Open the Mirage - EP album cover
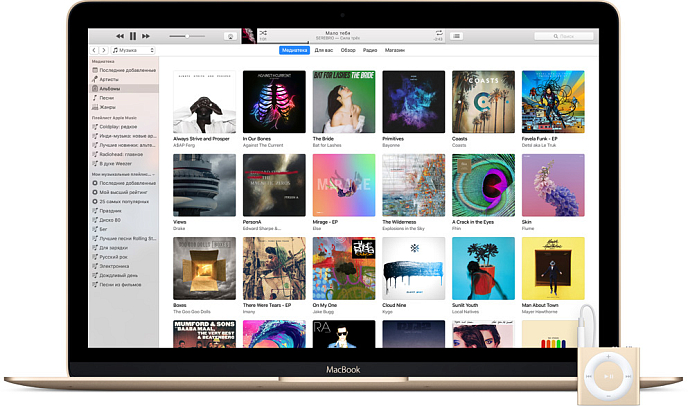Screen dimensions: 688x406 tap(344, 185)
